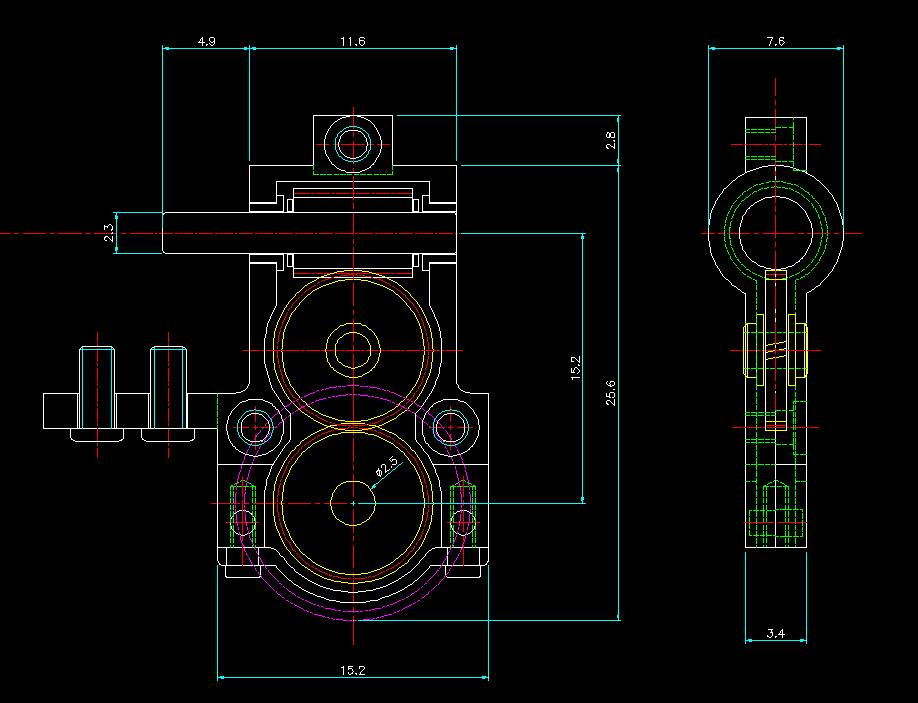
Task: Click the upper gear's center hub
Action: tap(353, 350)
